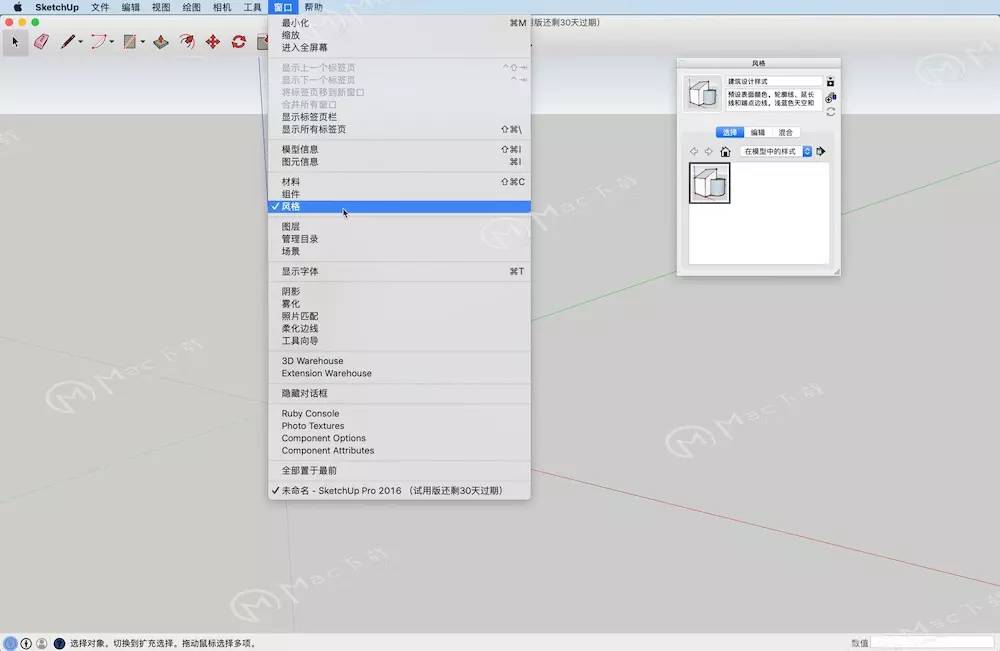Select the style thumbnail in the list
The width and height of the screenshot is (1000, 651).
point(709,183)
